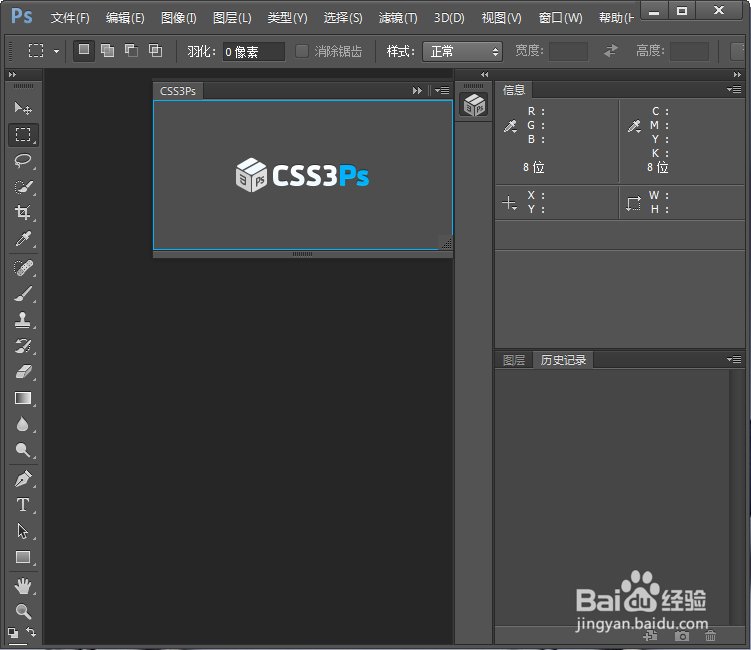Open the CSS3Ps panel flyout menu
This screenshot has height=650, width=751.
(442, 91)
